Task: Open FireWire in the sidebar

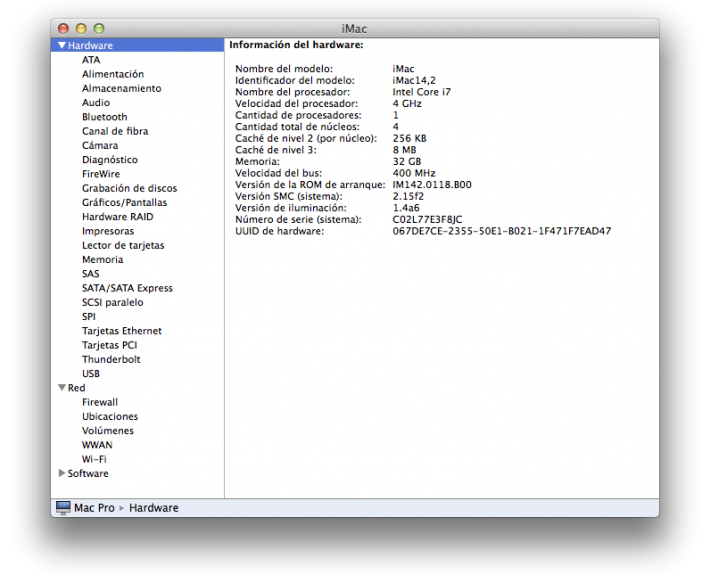Action: 101,174
